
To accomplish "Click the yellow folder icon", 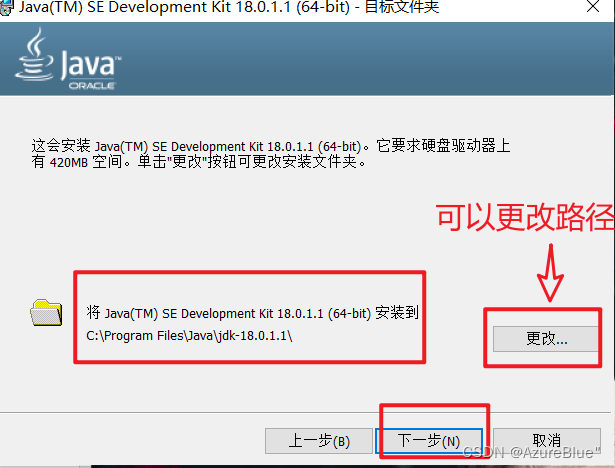I will click(46, 313).
